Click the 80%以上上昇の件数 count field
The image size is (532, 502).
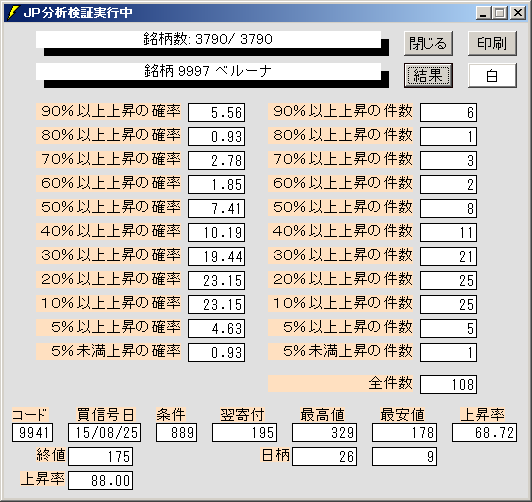(448, 136)
